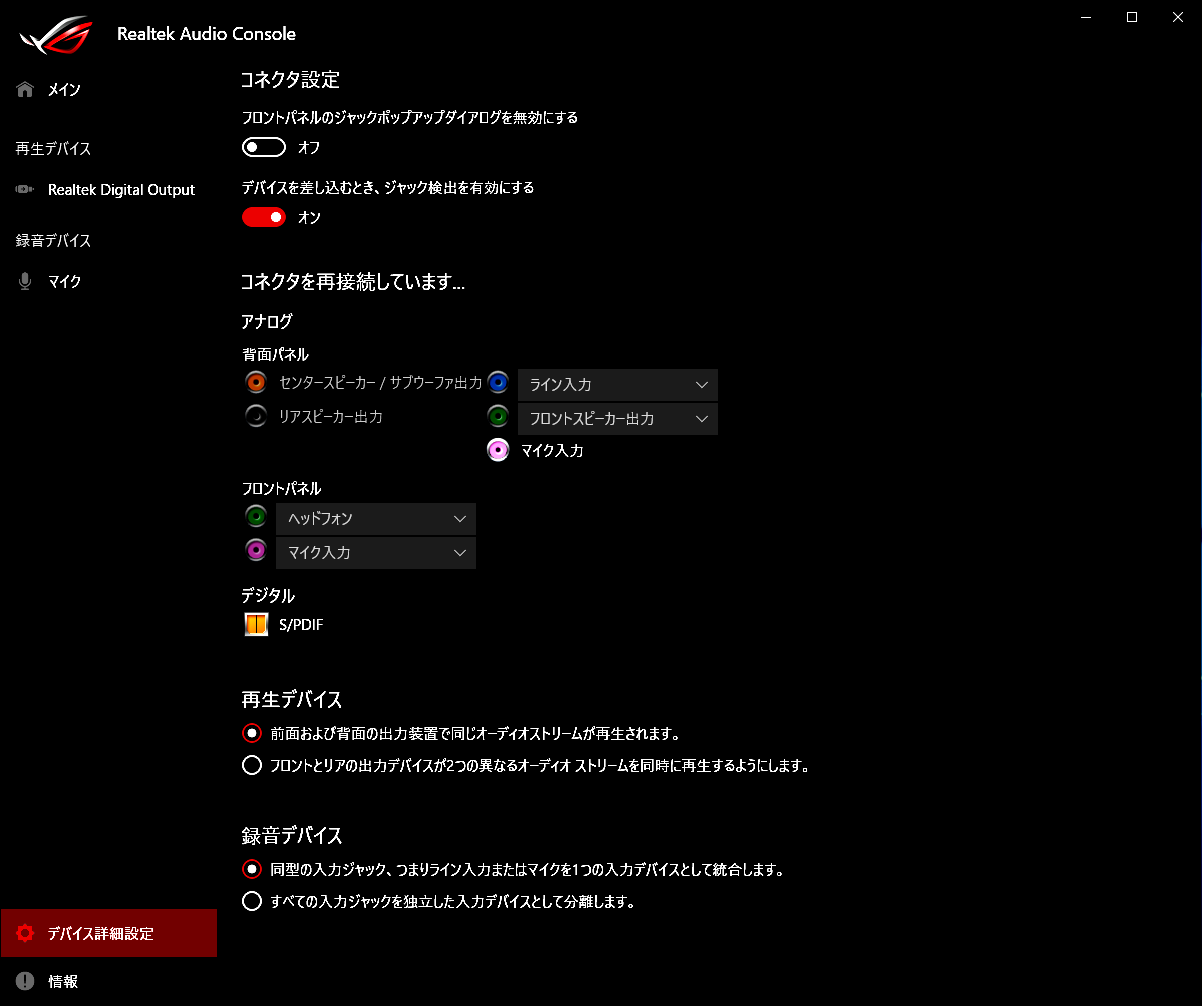Viewport: 1202px width, 1006px height.
Task: Click the pink front-panel mic jack icon
Action: pos(256,550)
